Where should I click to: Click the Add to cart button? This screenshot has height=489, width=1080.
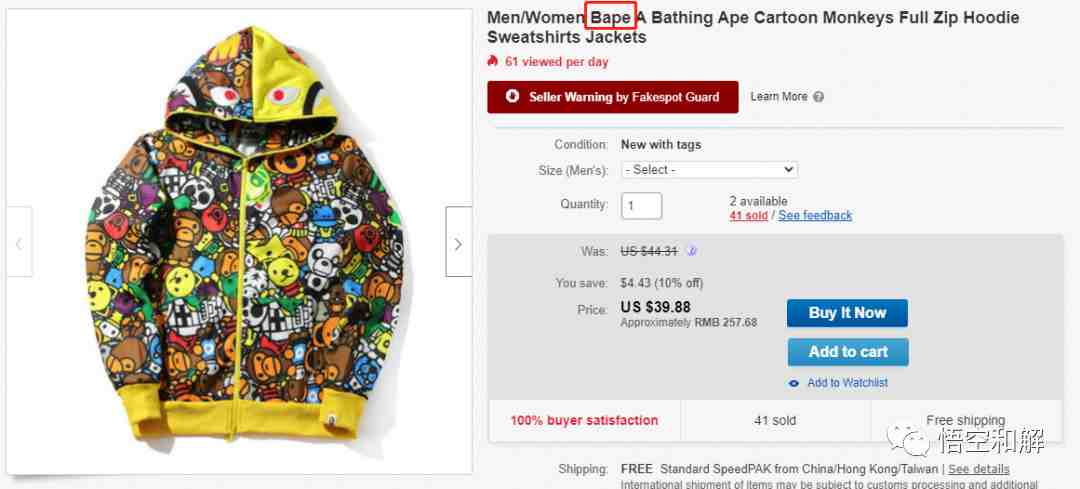tap(848, 352)
